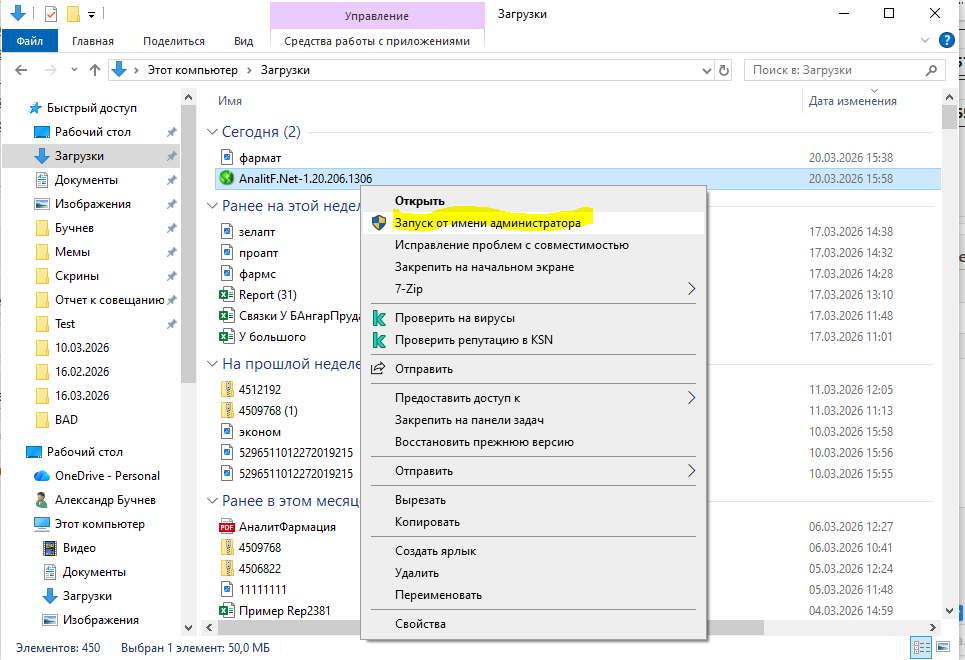Click the PDF icon of 'АналитФармация' file
Screen dimensions: 965x660
coord(226,527)
